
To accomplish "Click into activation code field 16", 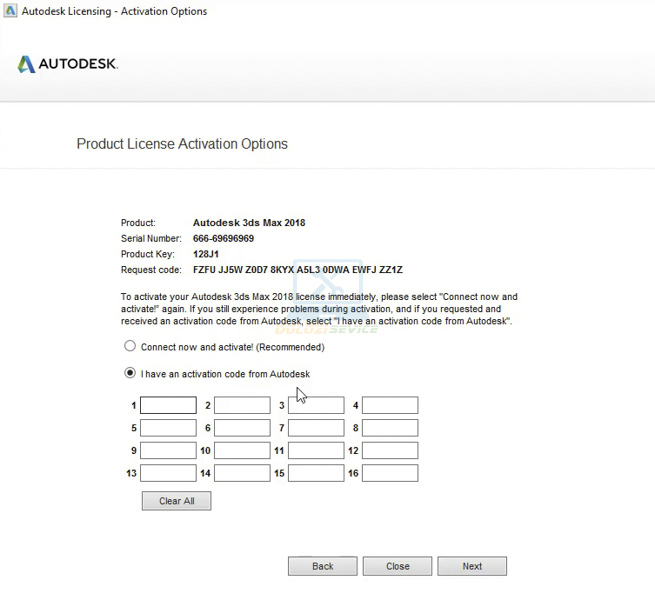I will 390,473.
